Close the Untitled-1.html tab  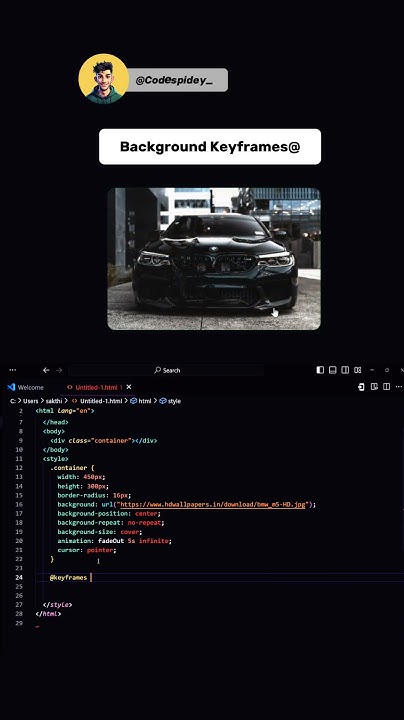[129, 387]
